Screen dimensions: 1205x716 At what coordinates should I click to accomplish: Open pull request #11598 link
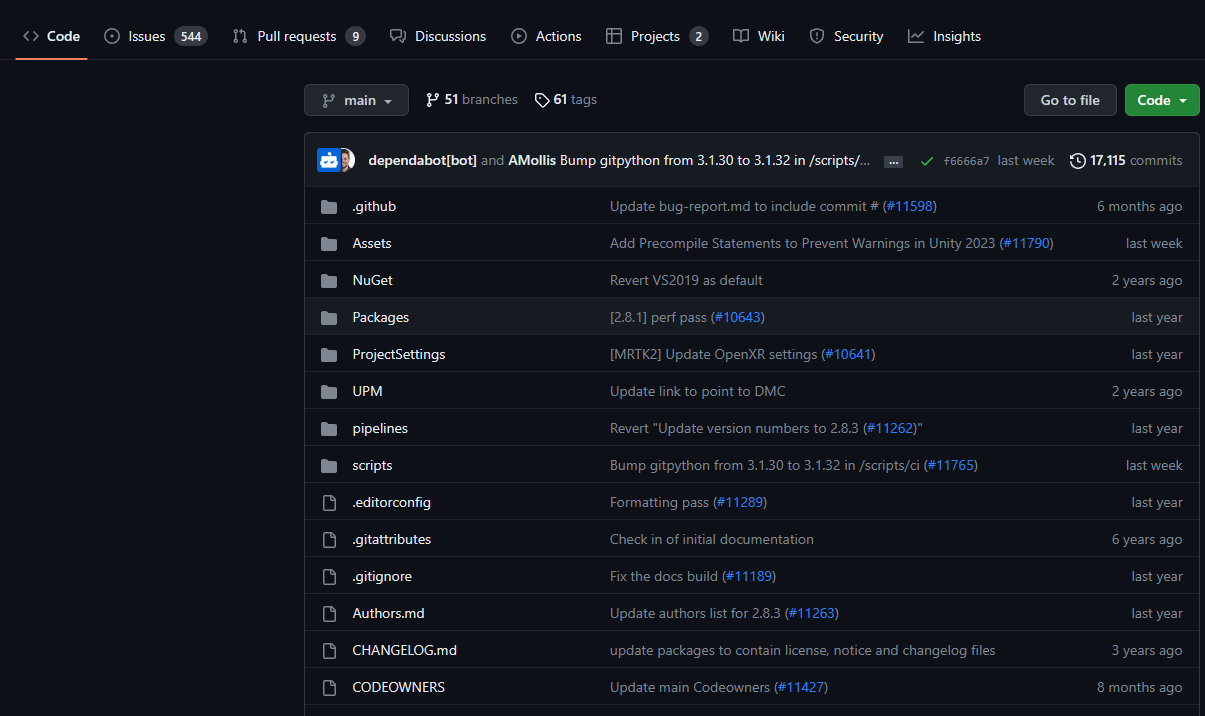pos(909,206)
